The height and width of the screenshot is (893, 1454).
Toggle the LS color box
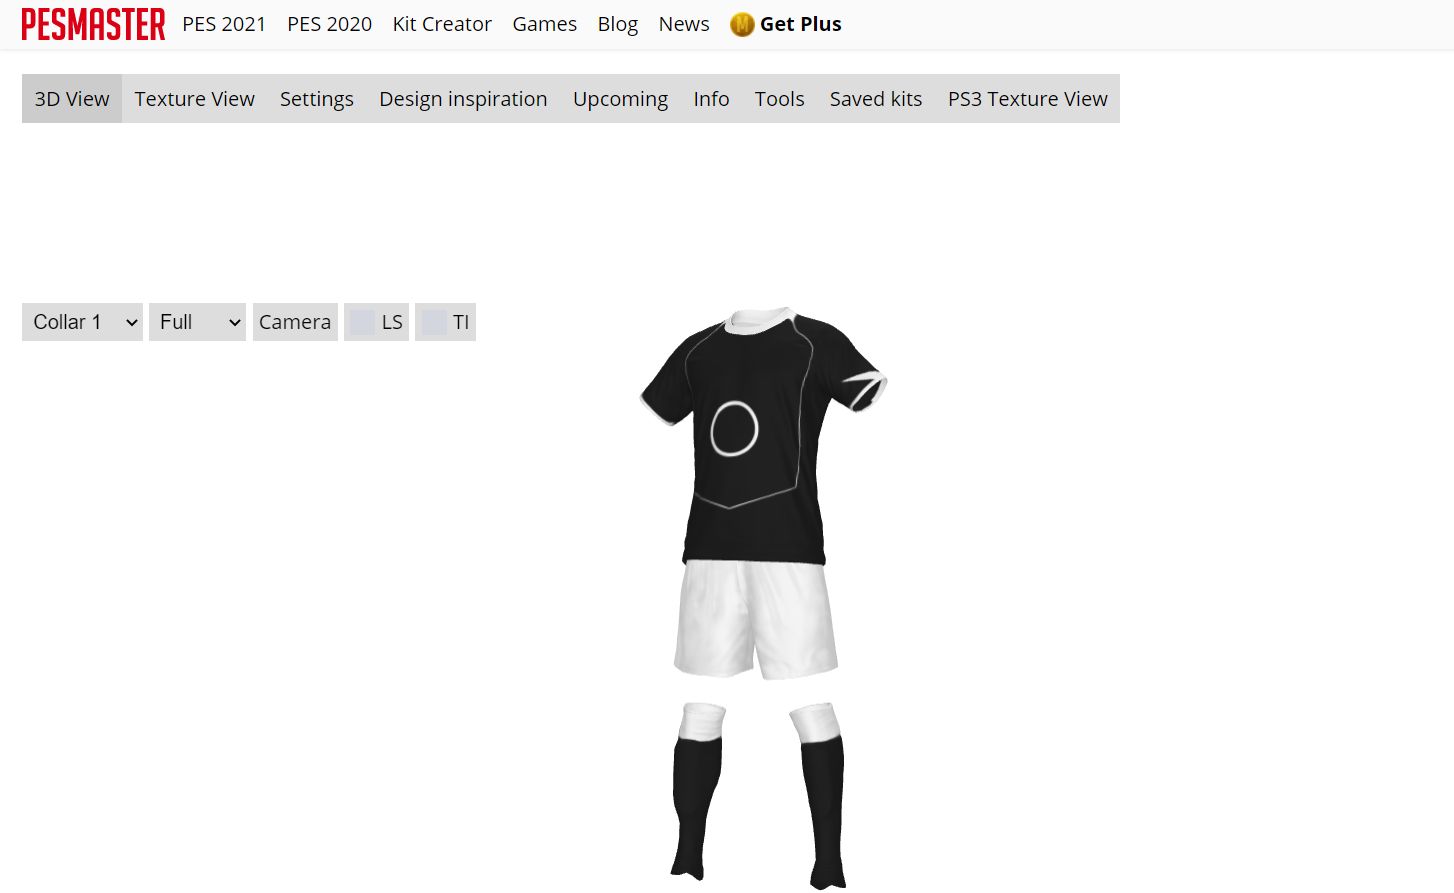(362, 322)
